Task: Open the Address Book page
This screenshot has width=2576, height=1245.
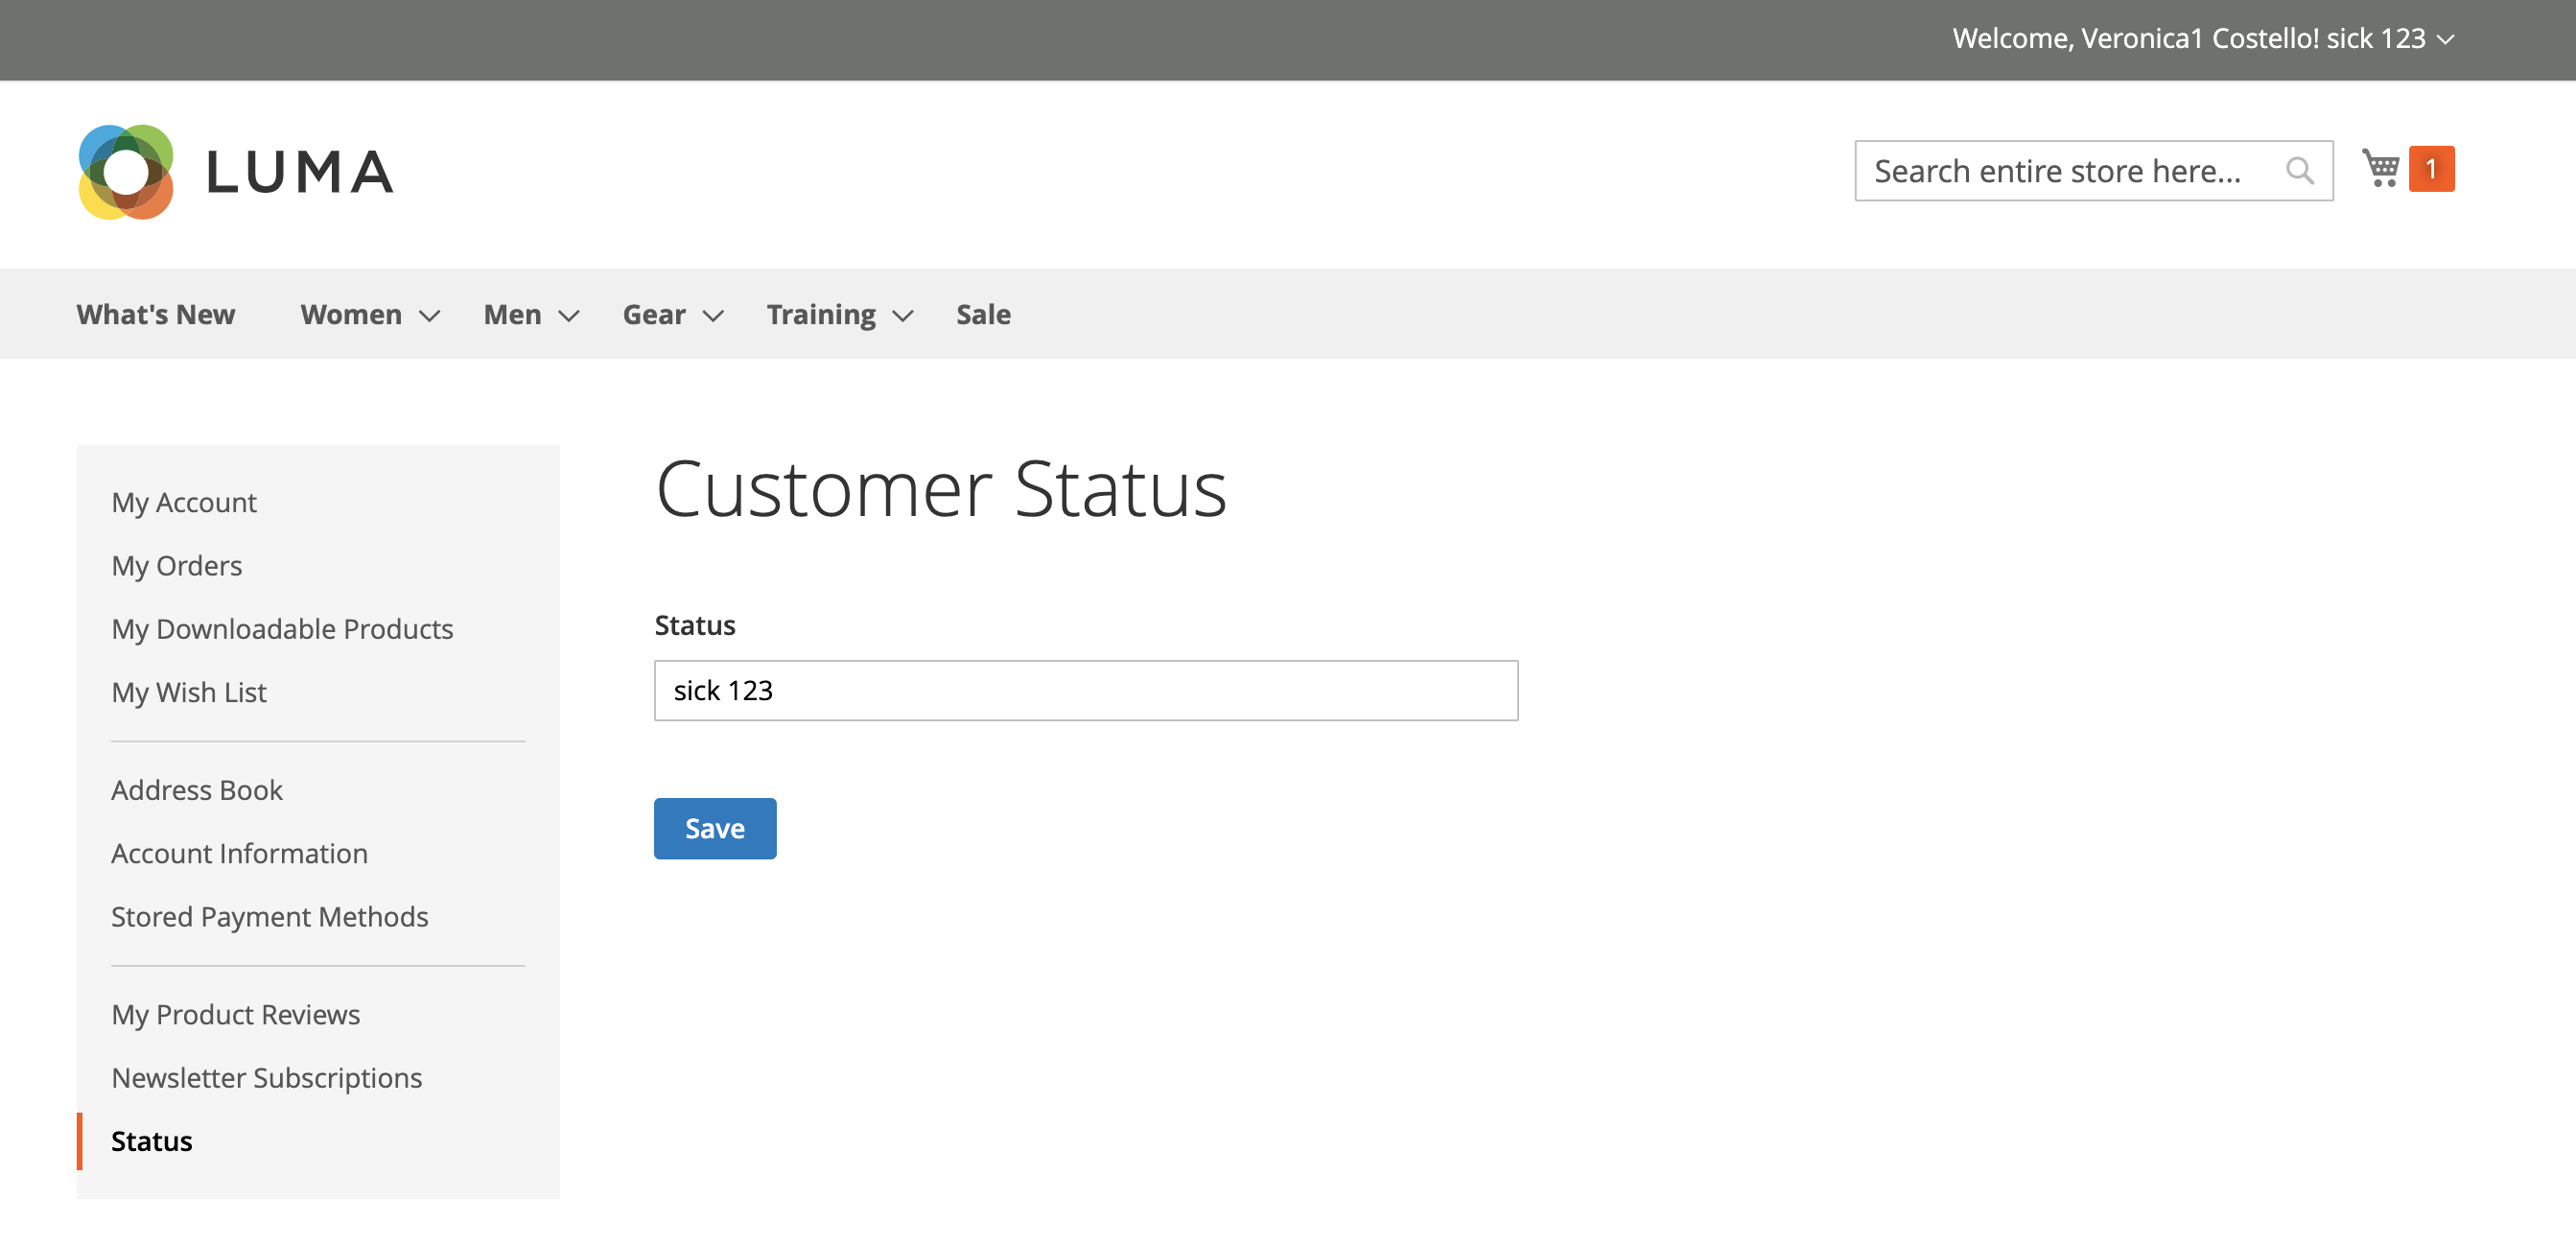Action: [x=197, y=789]
